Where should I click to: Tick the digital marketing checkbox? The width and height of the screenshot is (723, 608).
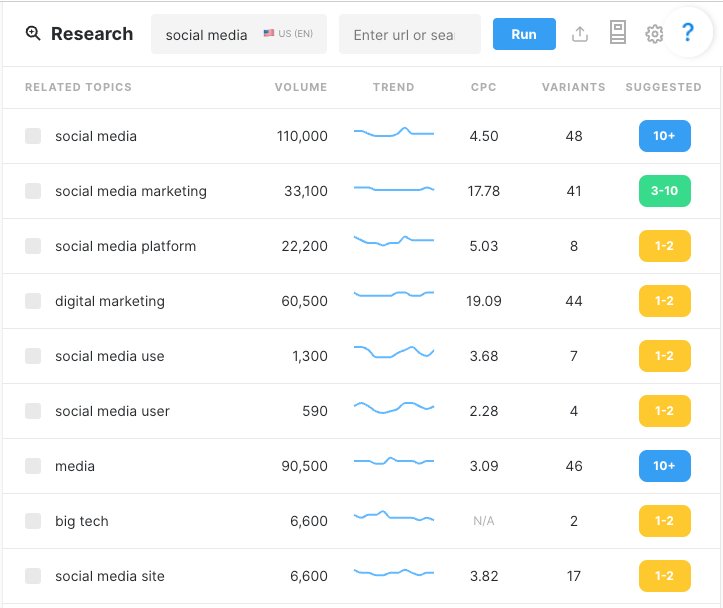point(33,301)
